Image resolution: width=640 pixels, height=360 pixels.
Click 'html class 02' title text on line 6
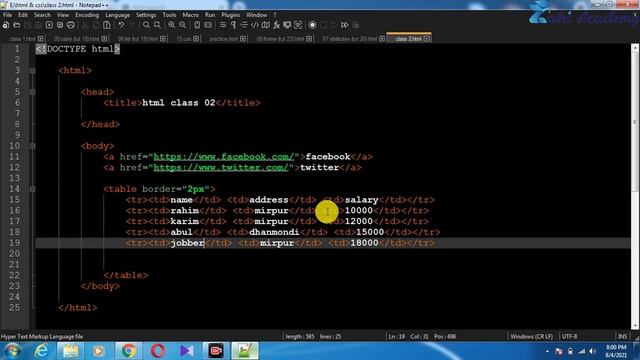(179, 103)
